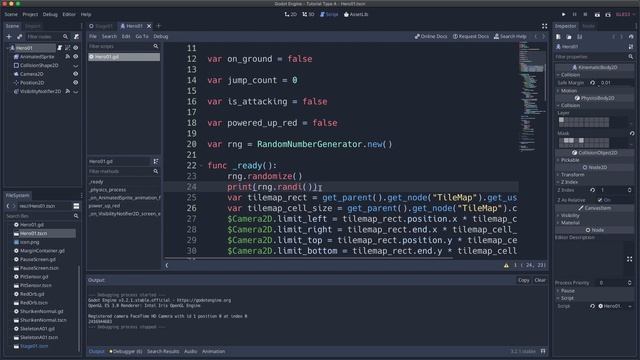640x360 pixels.
Task: Add a new node with the plus icon
Action: 9,37
